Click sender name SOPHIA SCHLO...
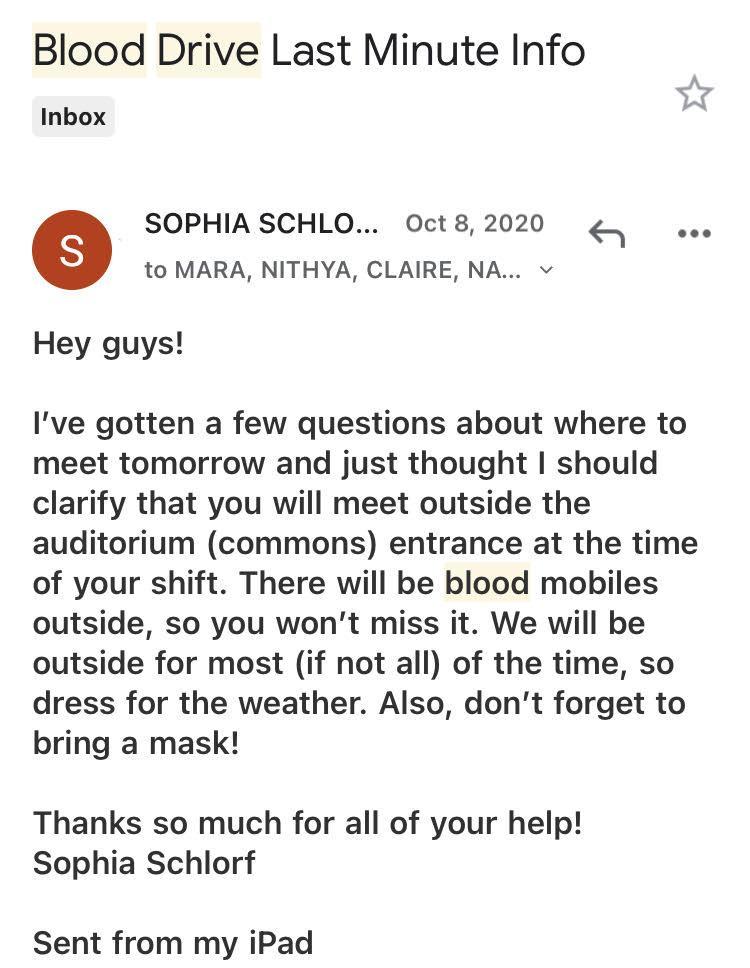The height and width of the screenshot is (968, 750). (x=261, y=224)
